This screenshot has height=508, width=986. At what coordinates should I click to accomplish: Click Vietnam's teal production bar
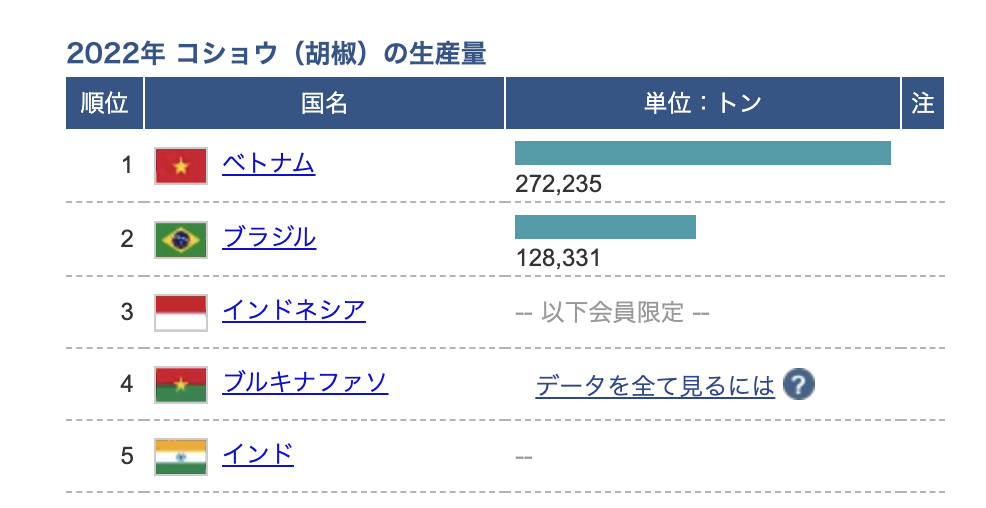(702, 153)
